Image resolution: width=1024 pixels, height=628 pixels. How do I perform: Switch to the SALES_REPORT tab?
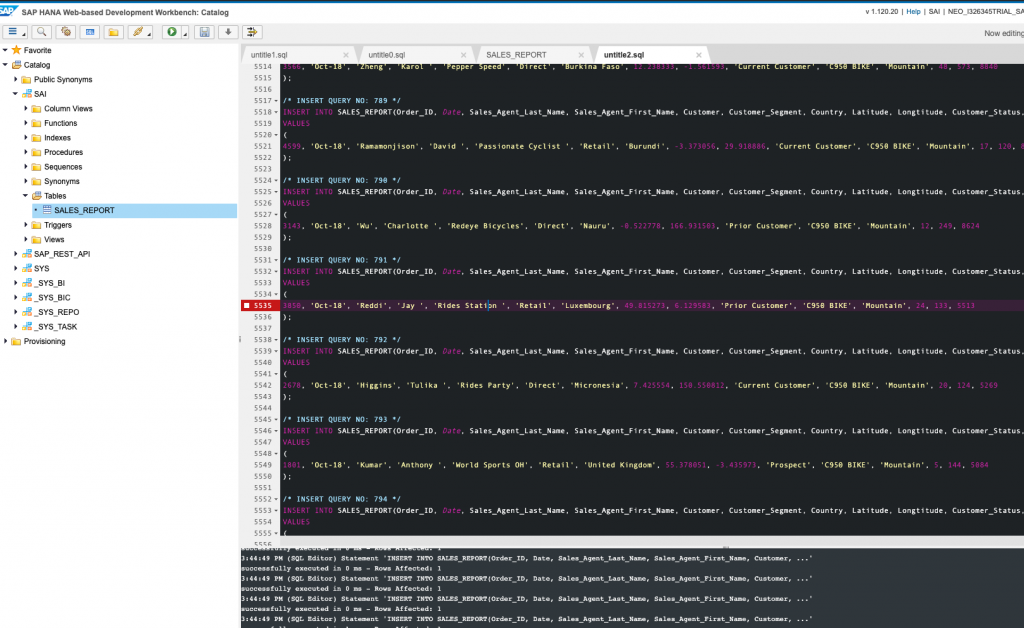[516, 55]
